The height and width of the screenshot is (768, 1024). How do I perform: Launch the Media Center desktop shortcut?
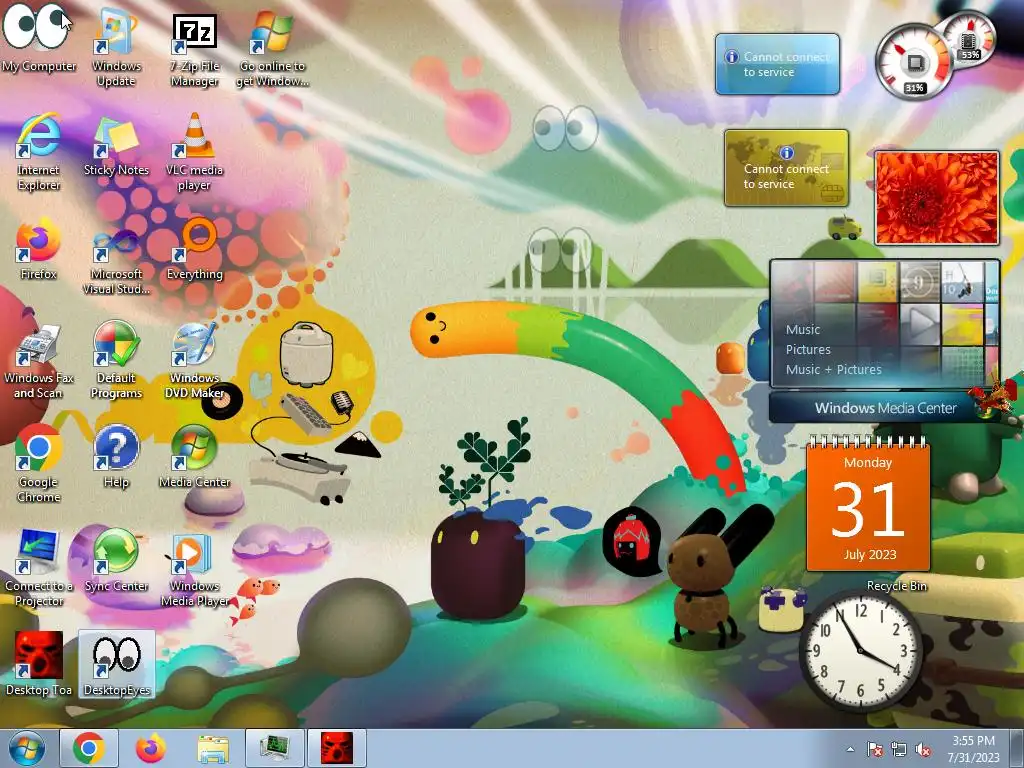(x=194, y=457)
